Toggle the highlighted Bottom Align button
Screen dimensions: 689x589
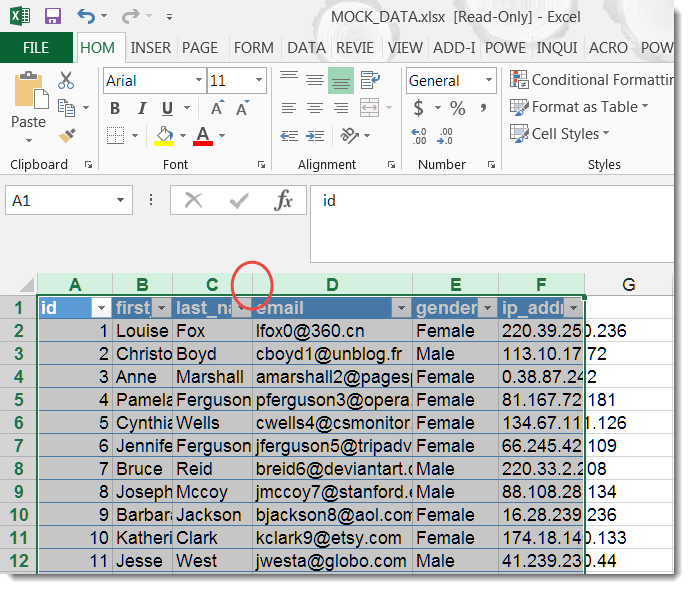point(341,80)
